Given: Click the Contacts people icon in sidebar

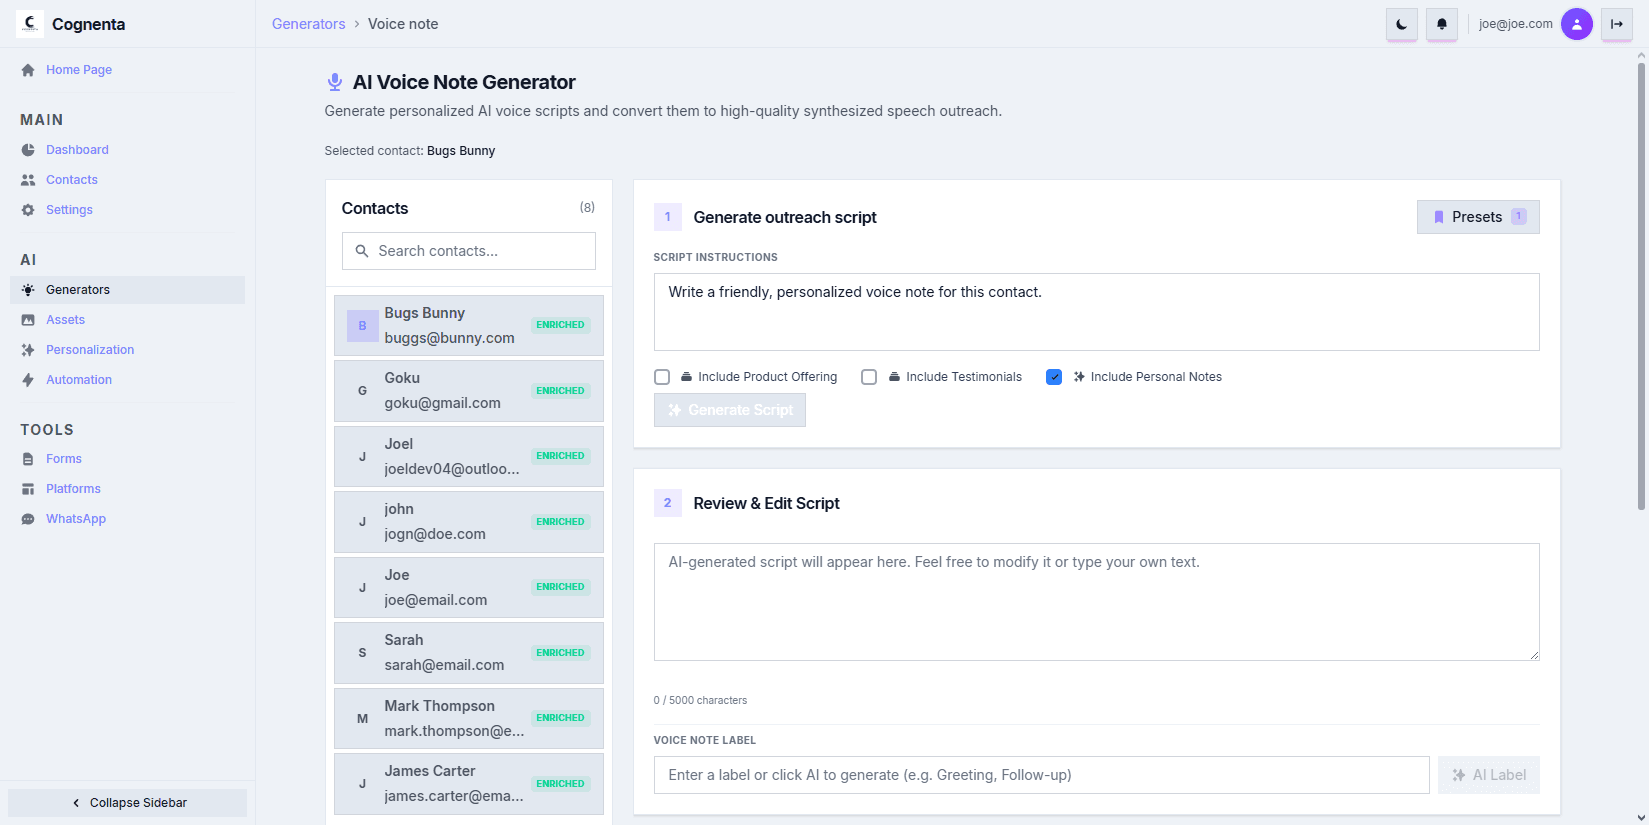Looking at the screenshot, I should point(28,180).
